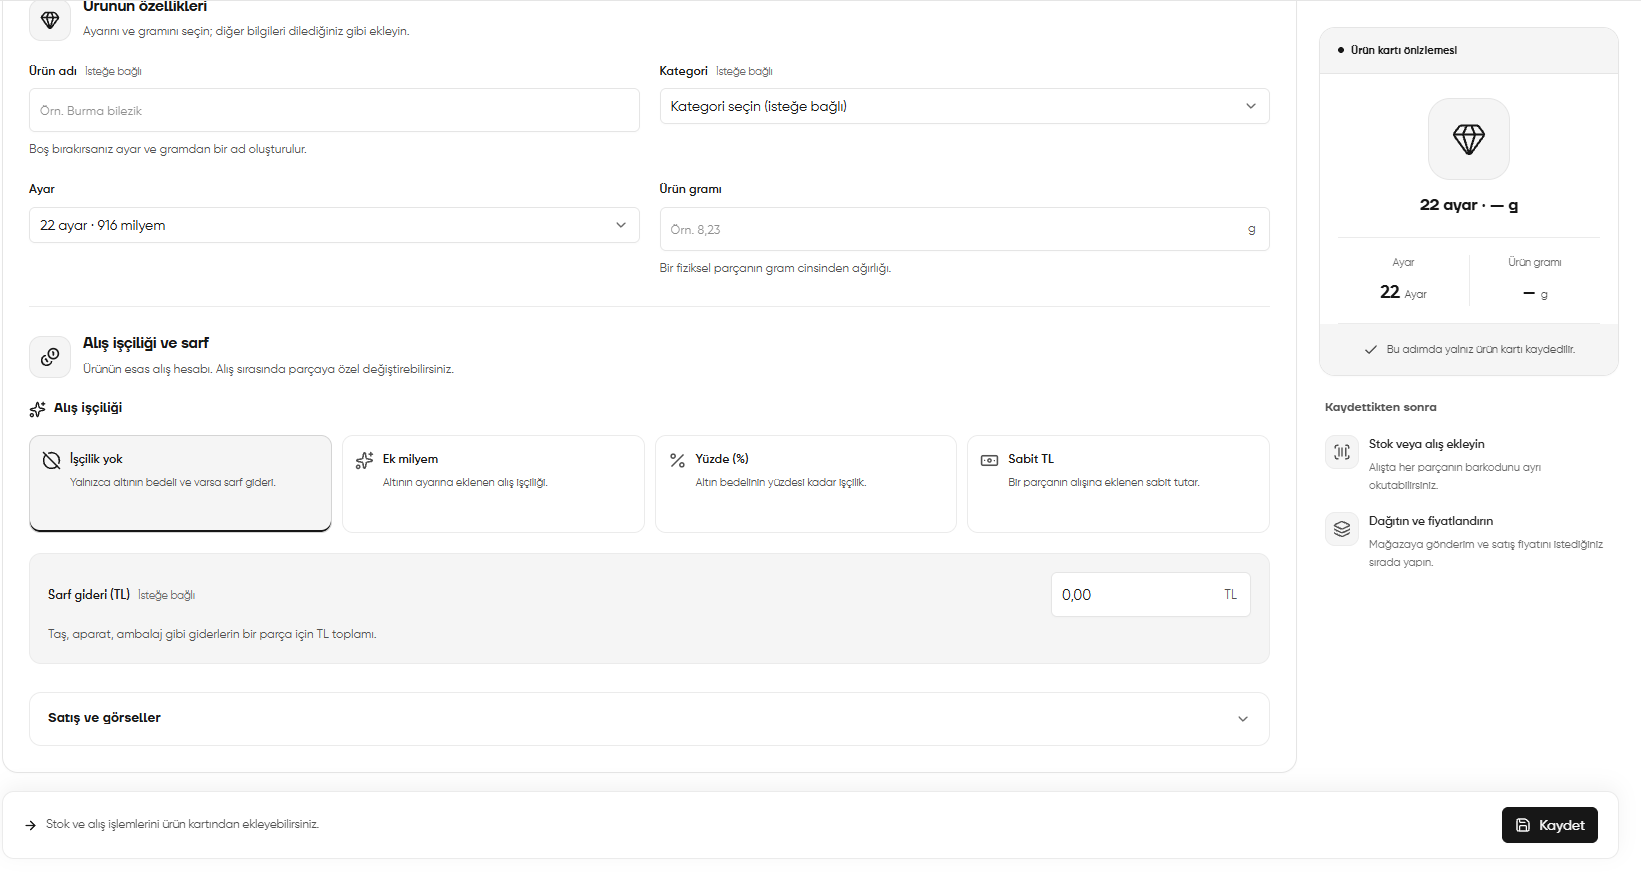Choose the Sabit TL labor option
The height and width of the screenshot is (883, 1641).
coord(1118,484)
